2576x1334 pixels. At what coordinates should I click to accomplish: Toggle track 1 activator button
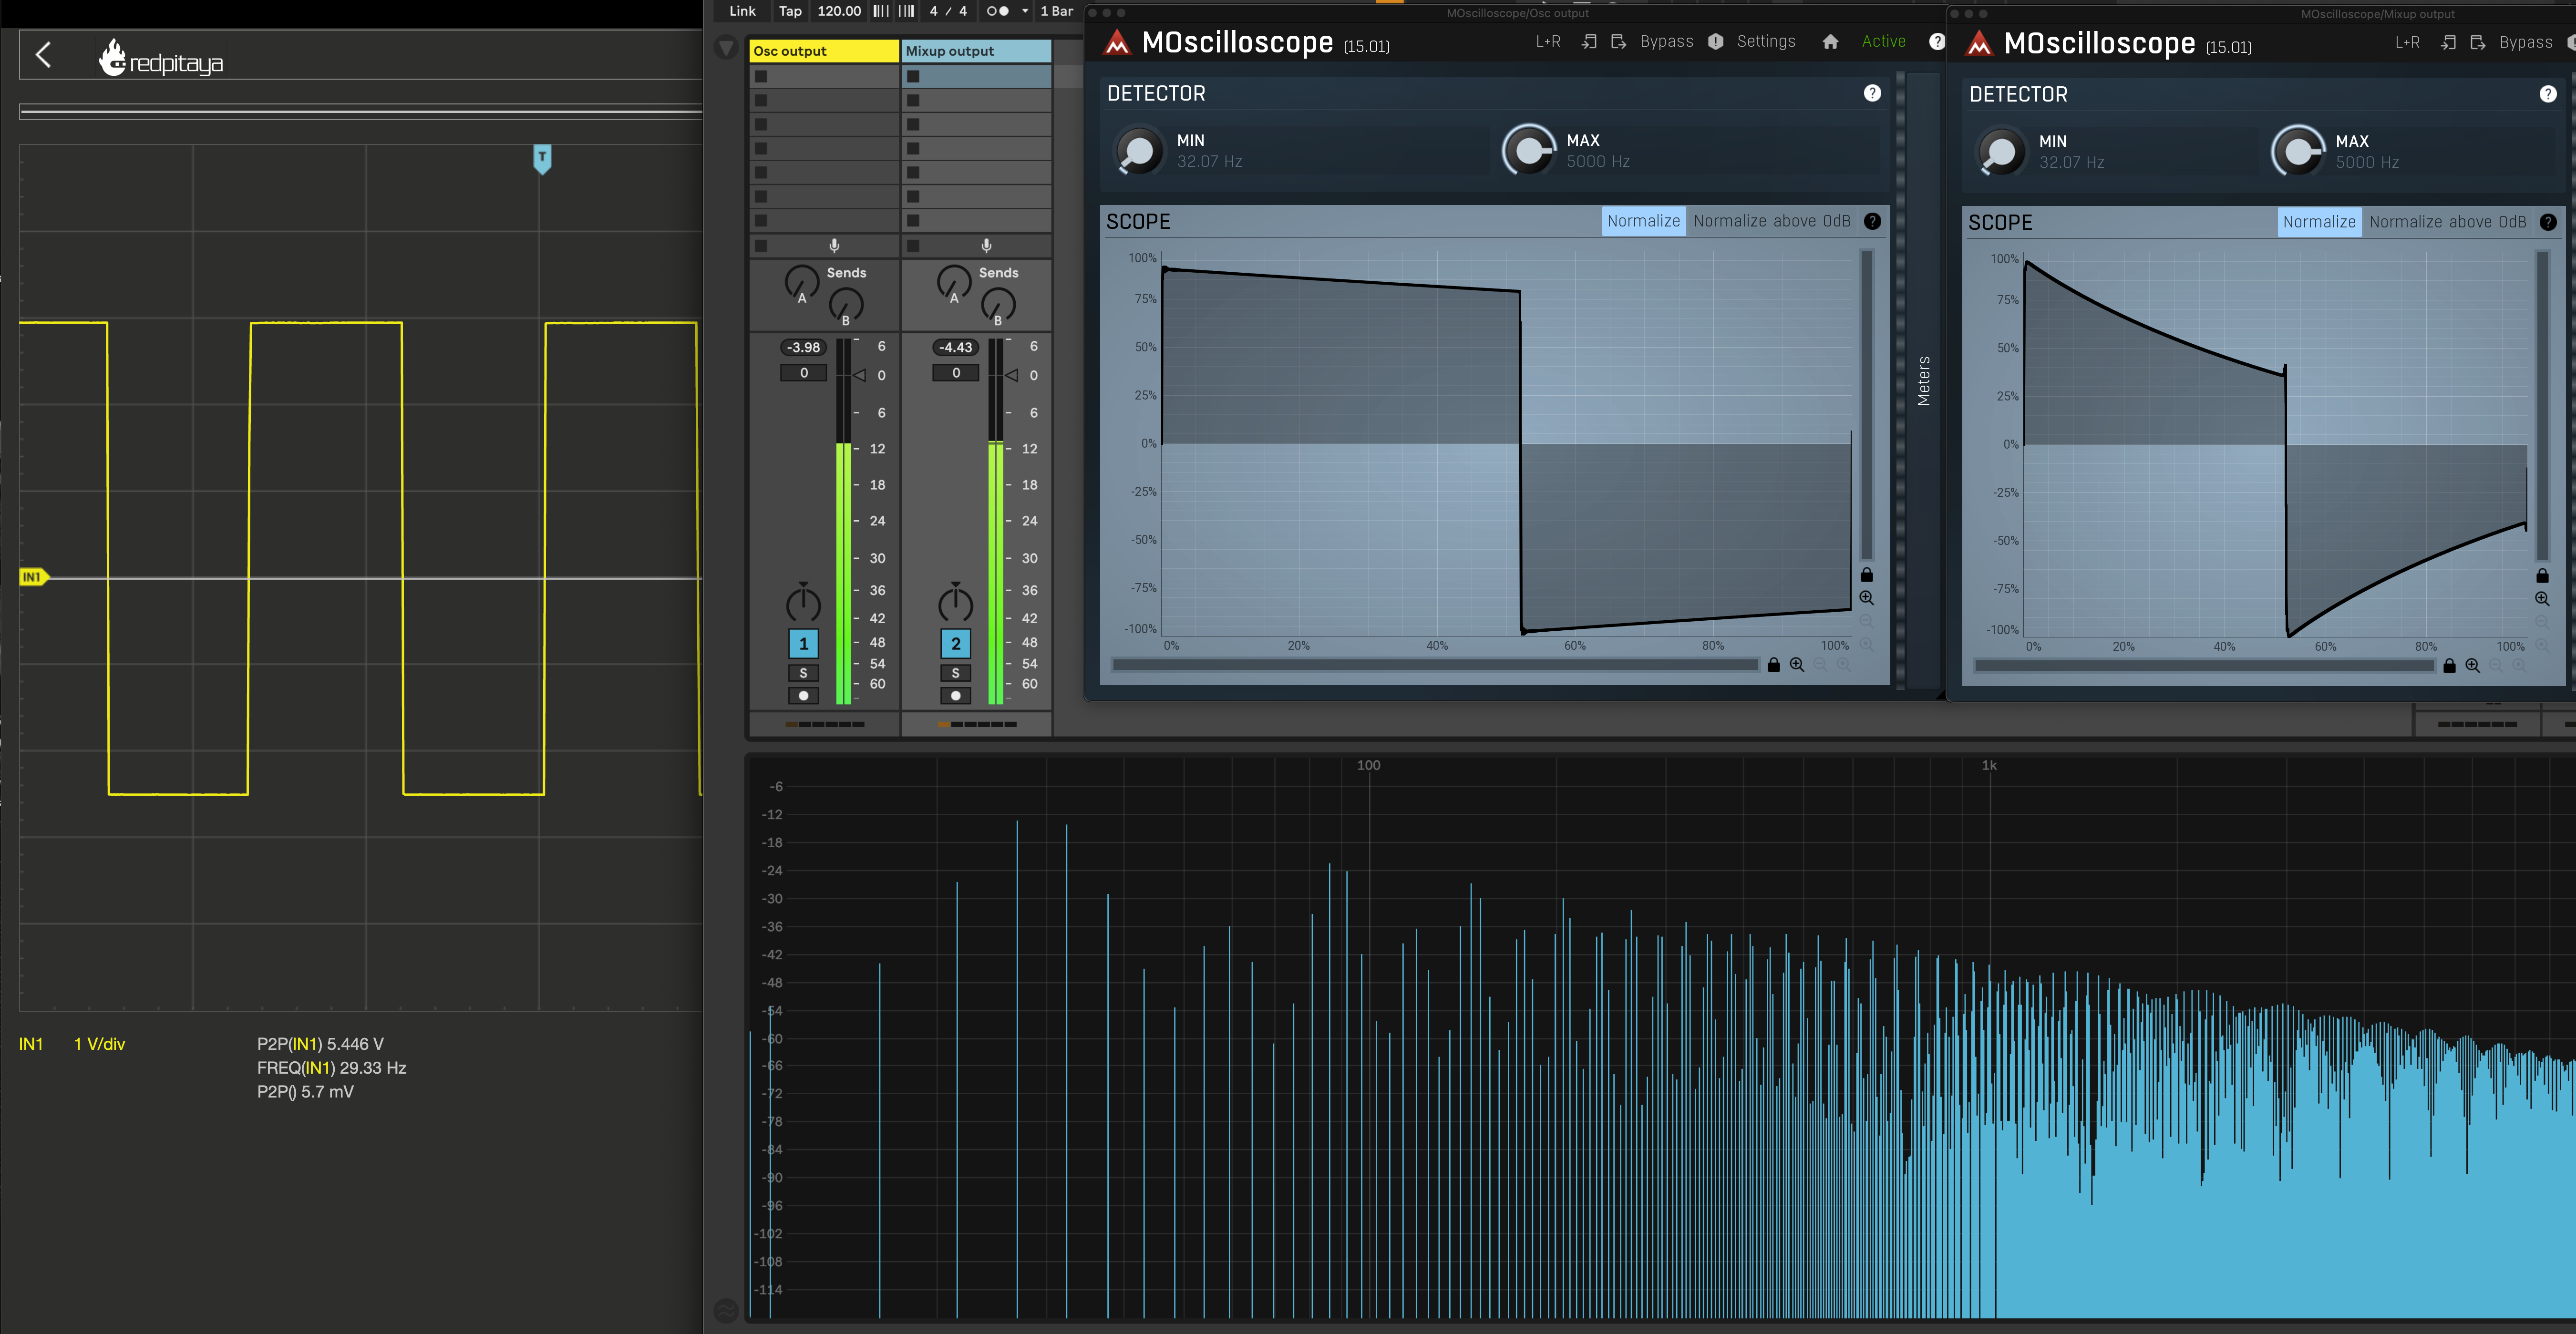(x=803, y=644)
